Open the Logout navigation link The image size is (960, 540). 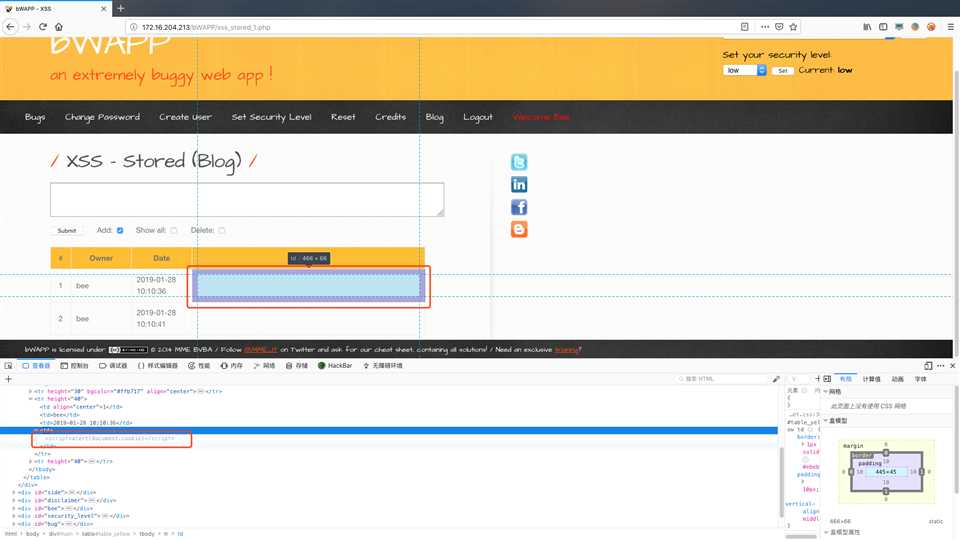478,117
